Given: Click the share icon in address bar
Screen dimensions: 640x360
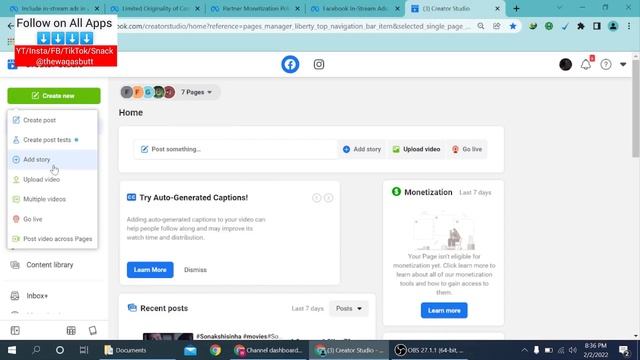Looking at the screenshot, I should point(496,26).
